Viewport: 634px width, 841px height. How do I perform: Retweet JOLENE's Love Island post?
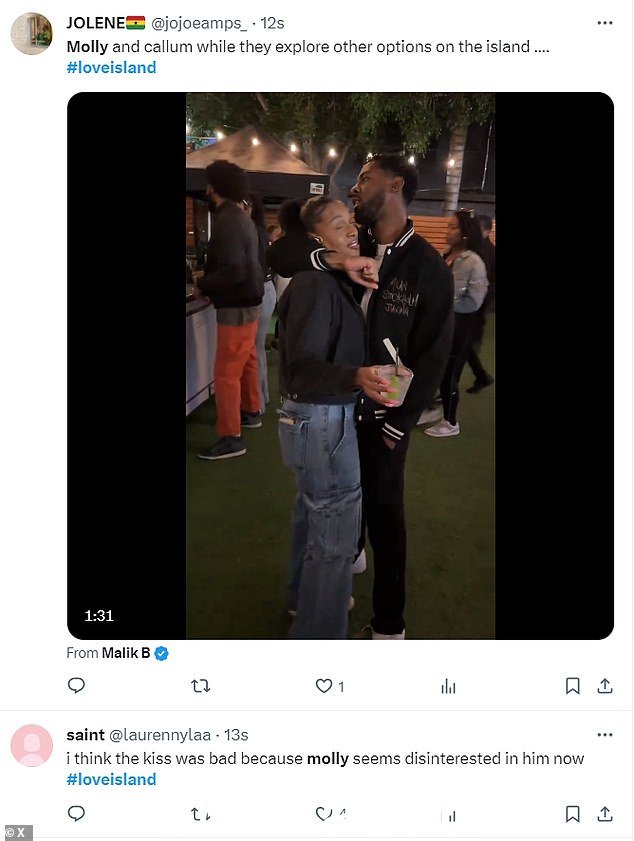click(201, 685)
